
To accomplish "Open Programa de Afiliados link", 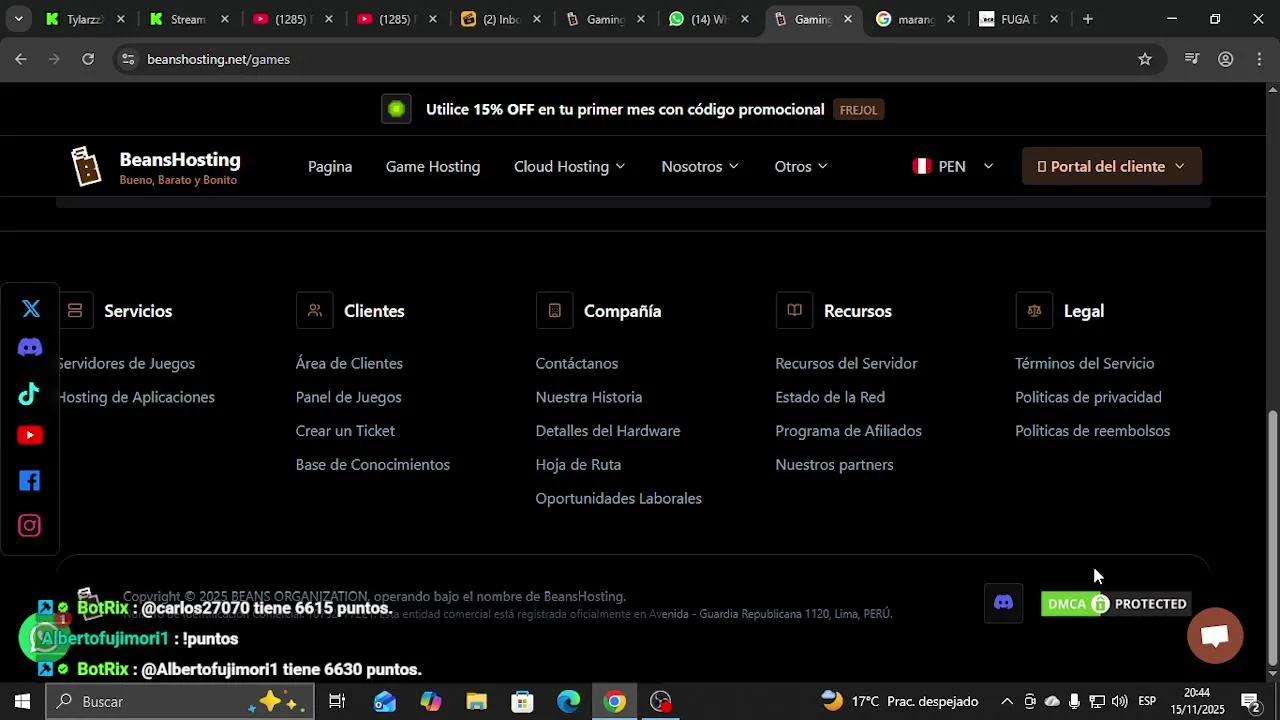I will (x=848, y=431).
